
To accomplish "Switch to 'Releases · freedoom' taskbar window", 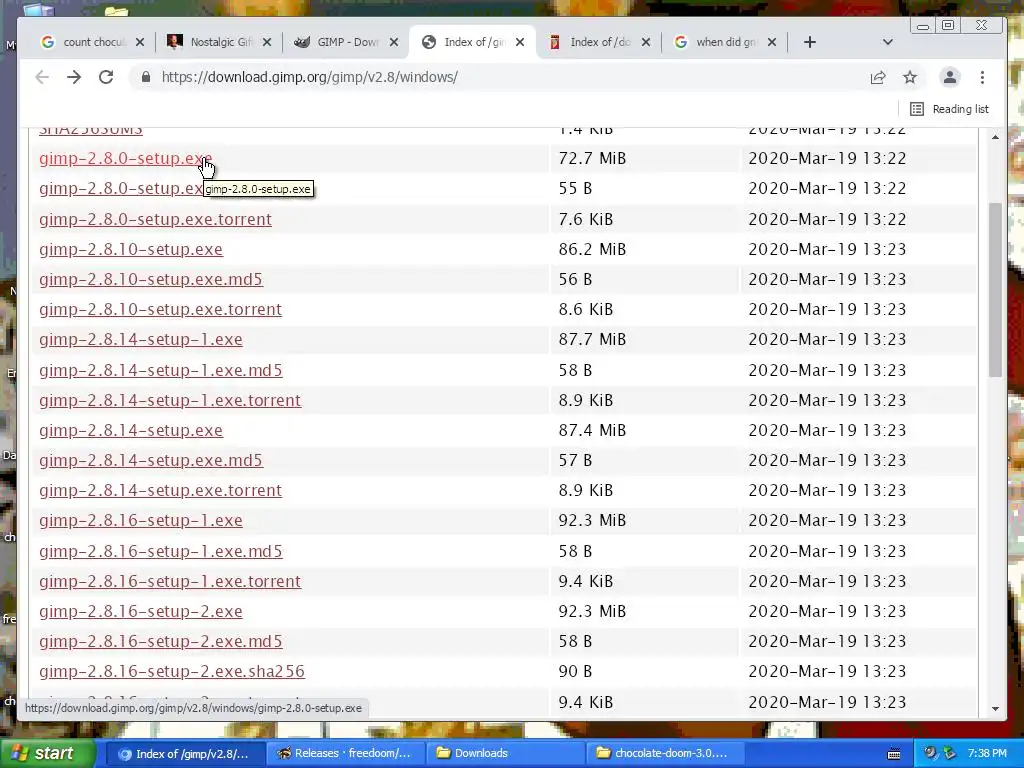I will click(345, 754).
